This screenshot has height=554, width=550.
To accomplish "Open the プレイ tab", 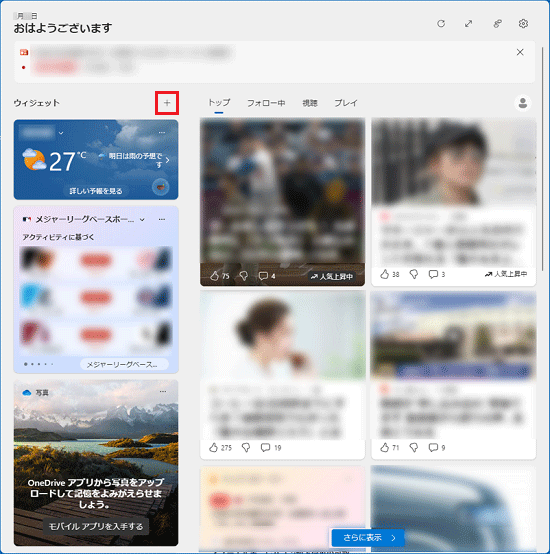I will 346,103.
